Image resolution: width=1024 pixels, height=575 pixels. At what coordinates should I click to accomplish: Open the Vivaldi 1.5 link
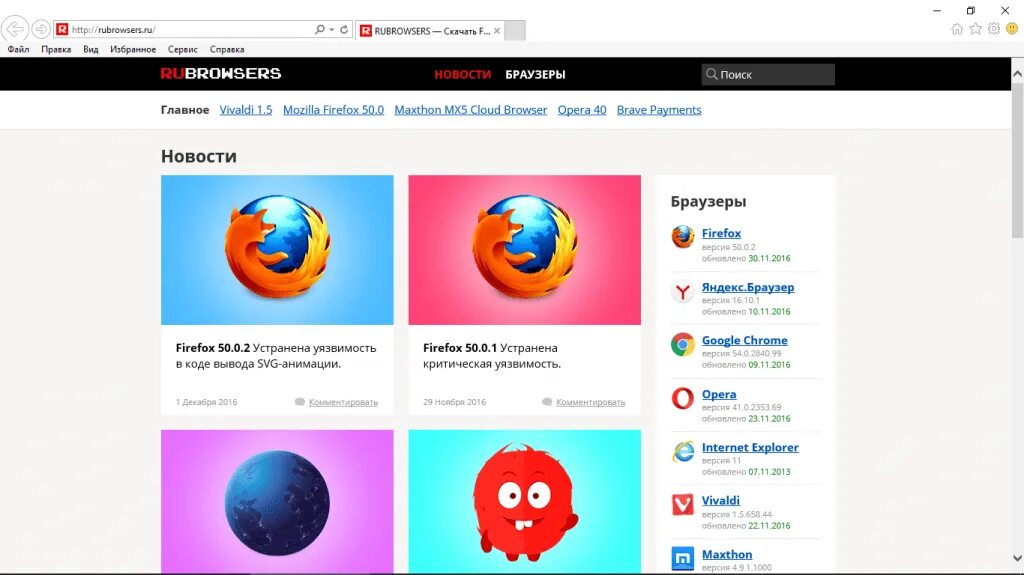tap(246, 110)
